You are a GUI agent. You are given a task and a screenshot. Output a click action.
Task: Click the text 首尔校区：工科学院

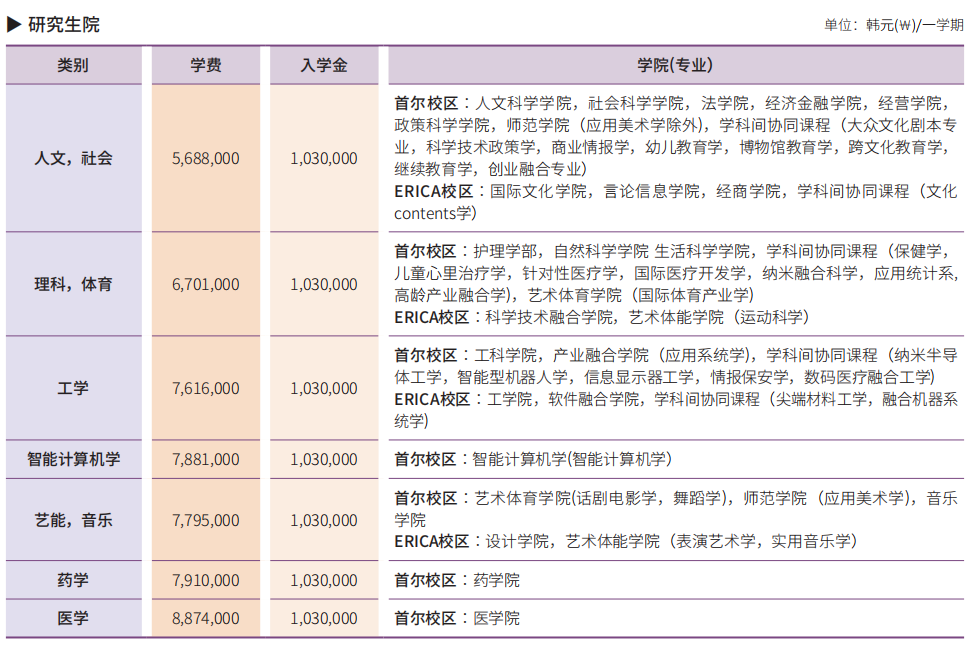[x=466, y=355]
